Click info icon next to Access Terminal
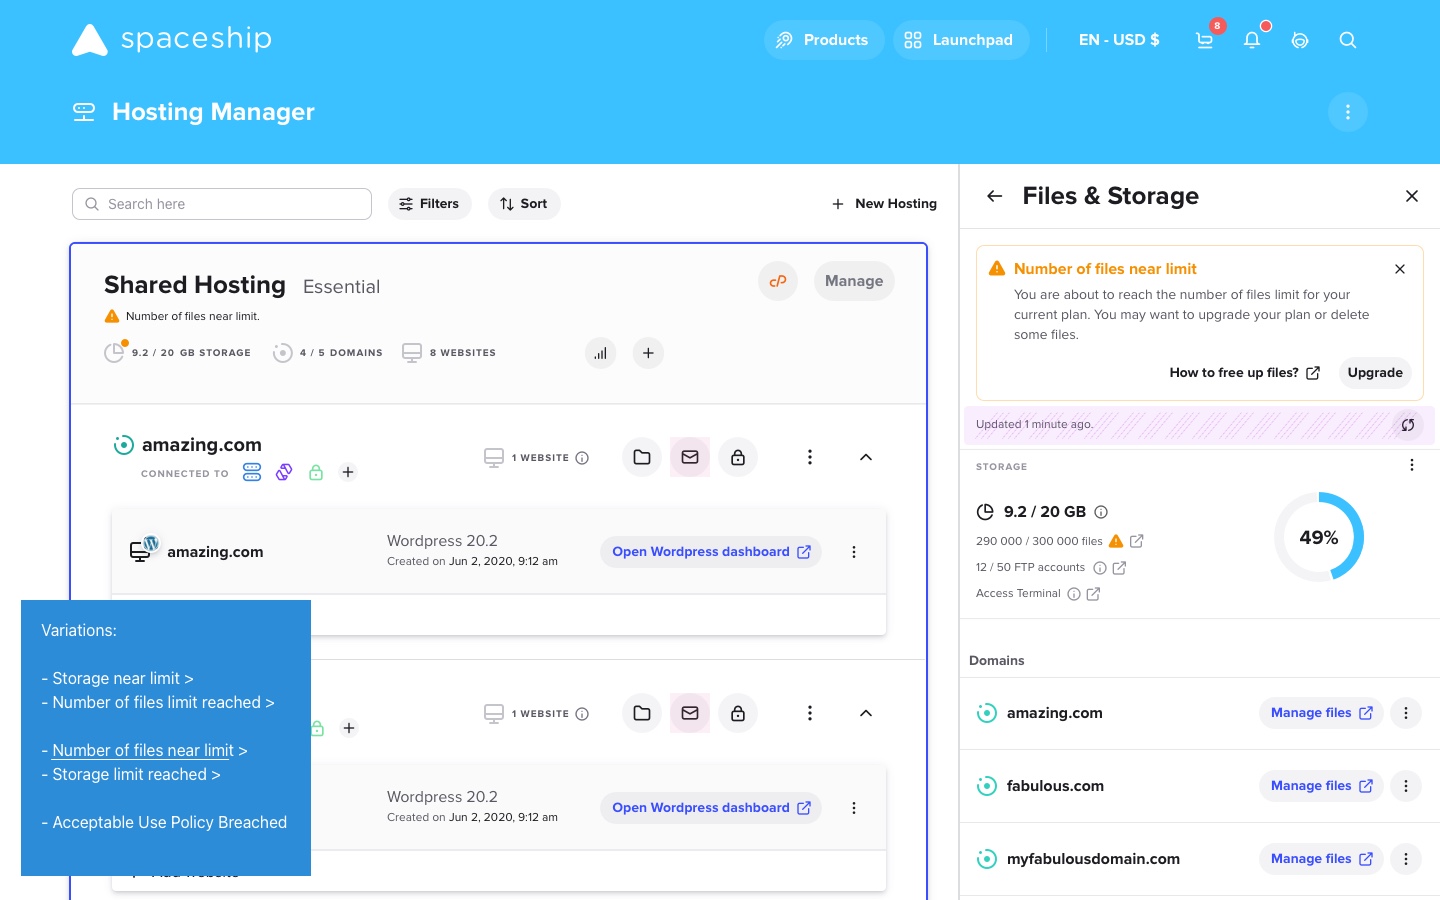 click(x=1074, y=594)
